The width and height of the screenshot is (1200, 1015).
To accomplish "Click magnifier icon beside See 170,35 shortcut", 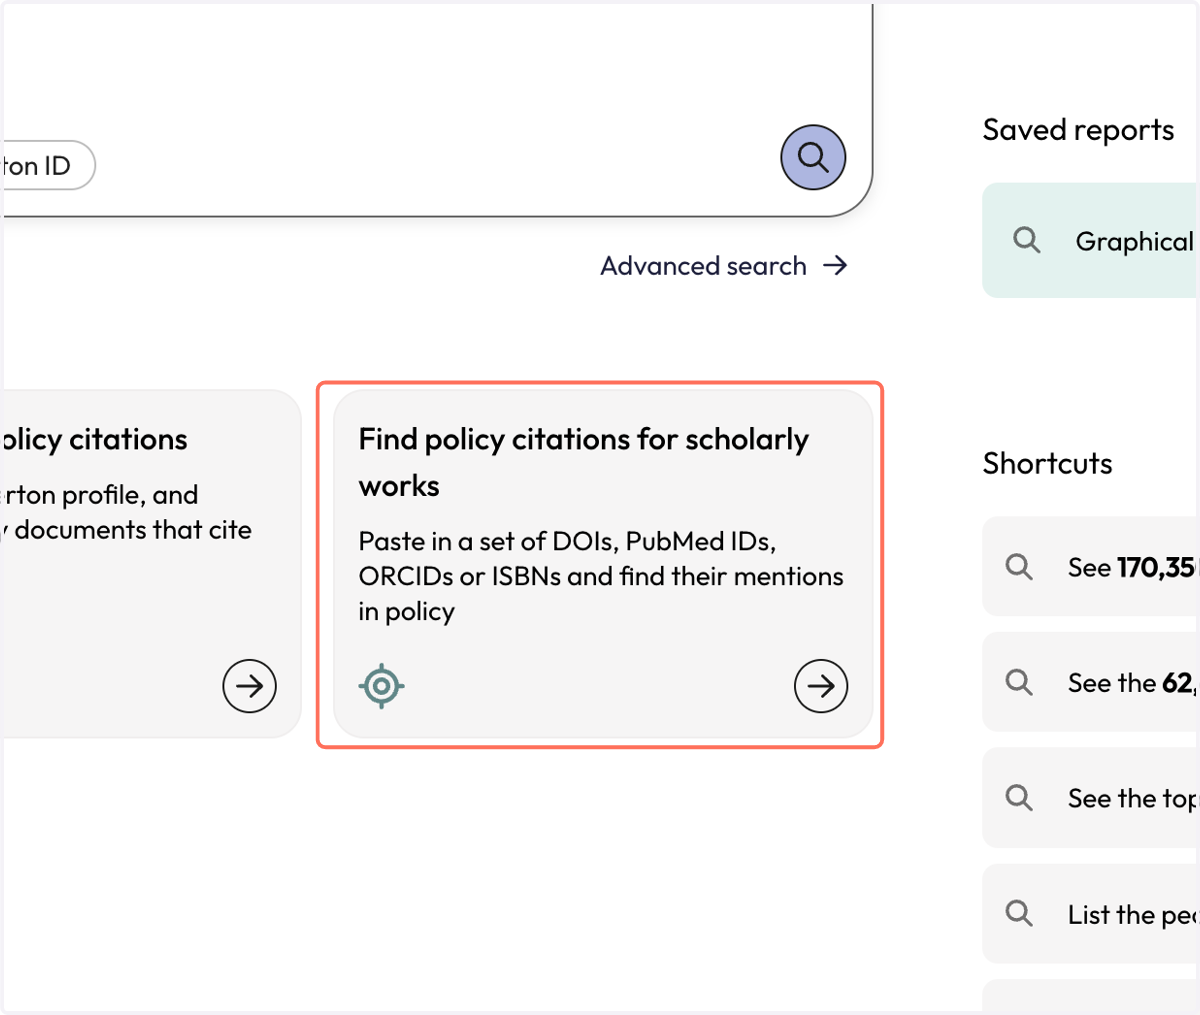I will tap(1019, 567).
